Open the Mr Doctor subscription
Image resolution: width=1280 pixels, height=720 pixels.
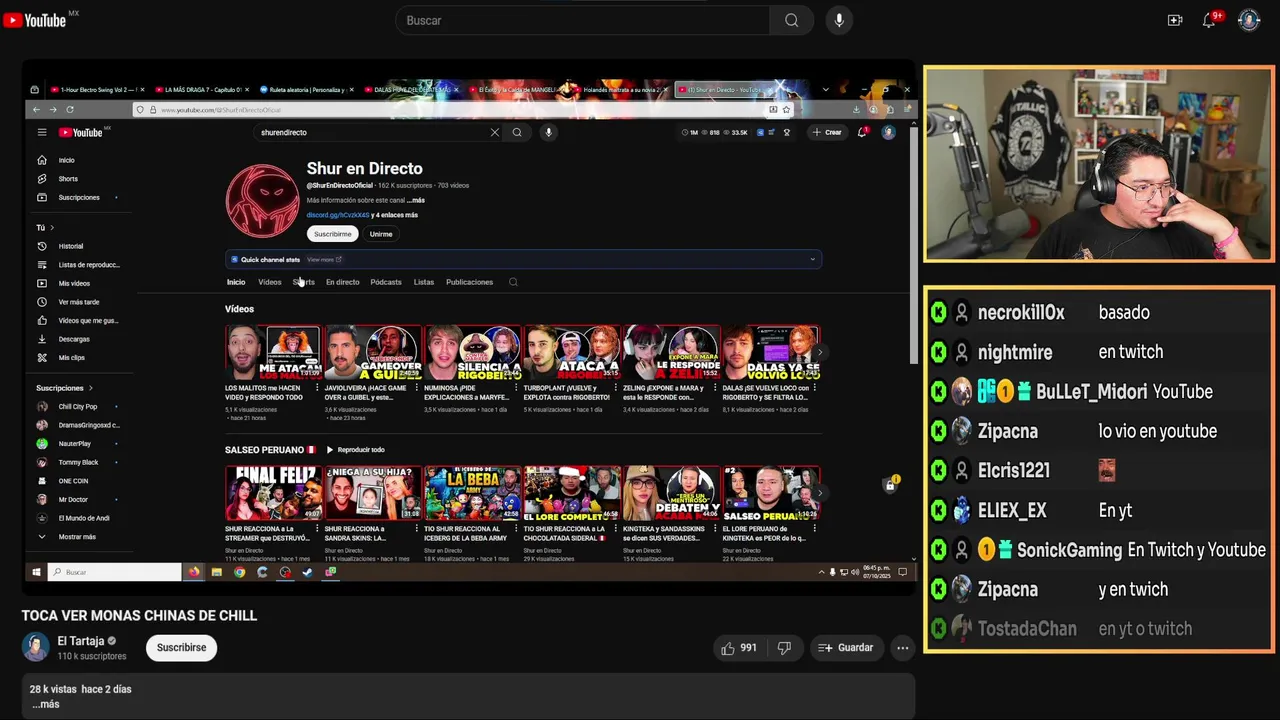coord(73,499)
